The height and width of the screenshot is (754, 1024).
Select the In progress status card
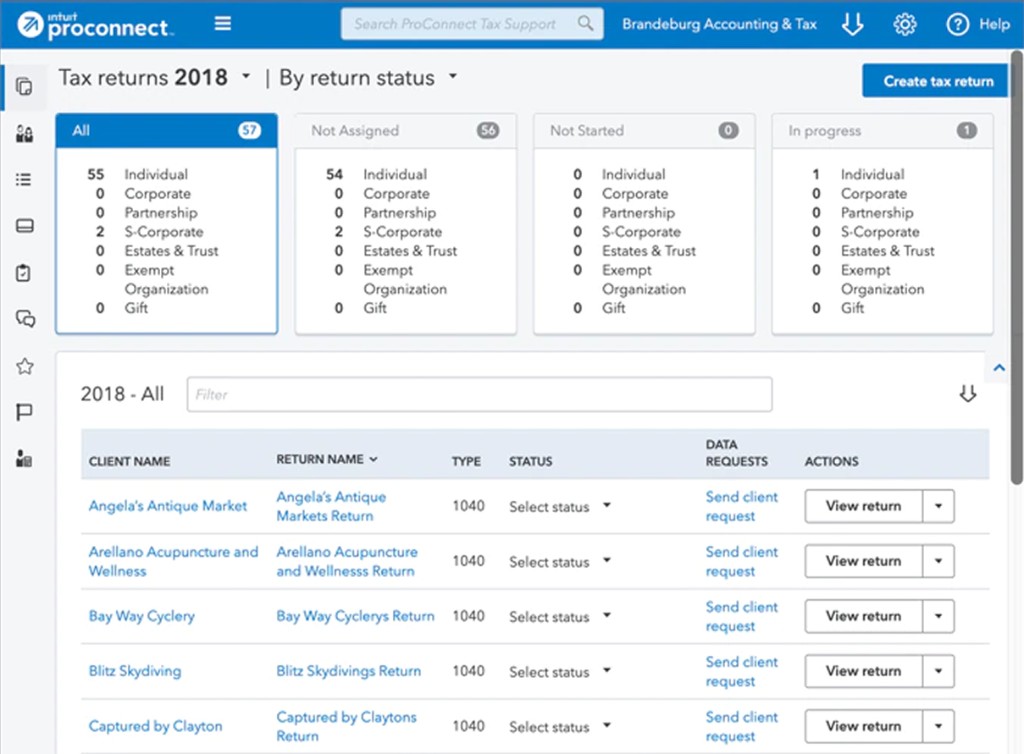[x=882, y=224]
